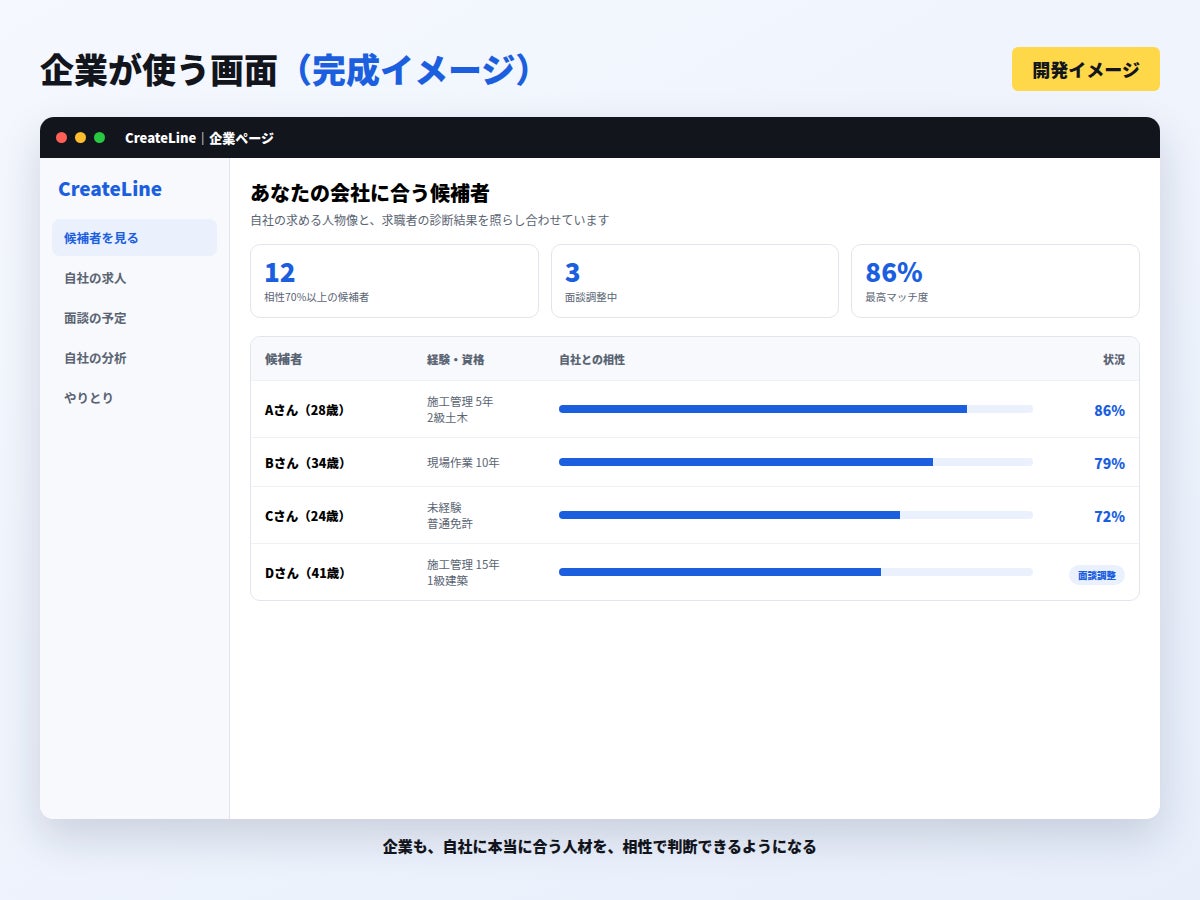Click the CreateLine sidebar logo

[110, 189]
